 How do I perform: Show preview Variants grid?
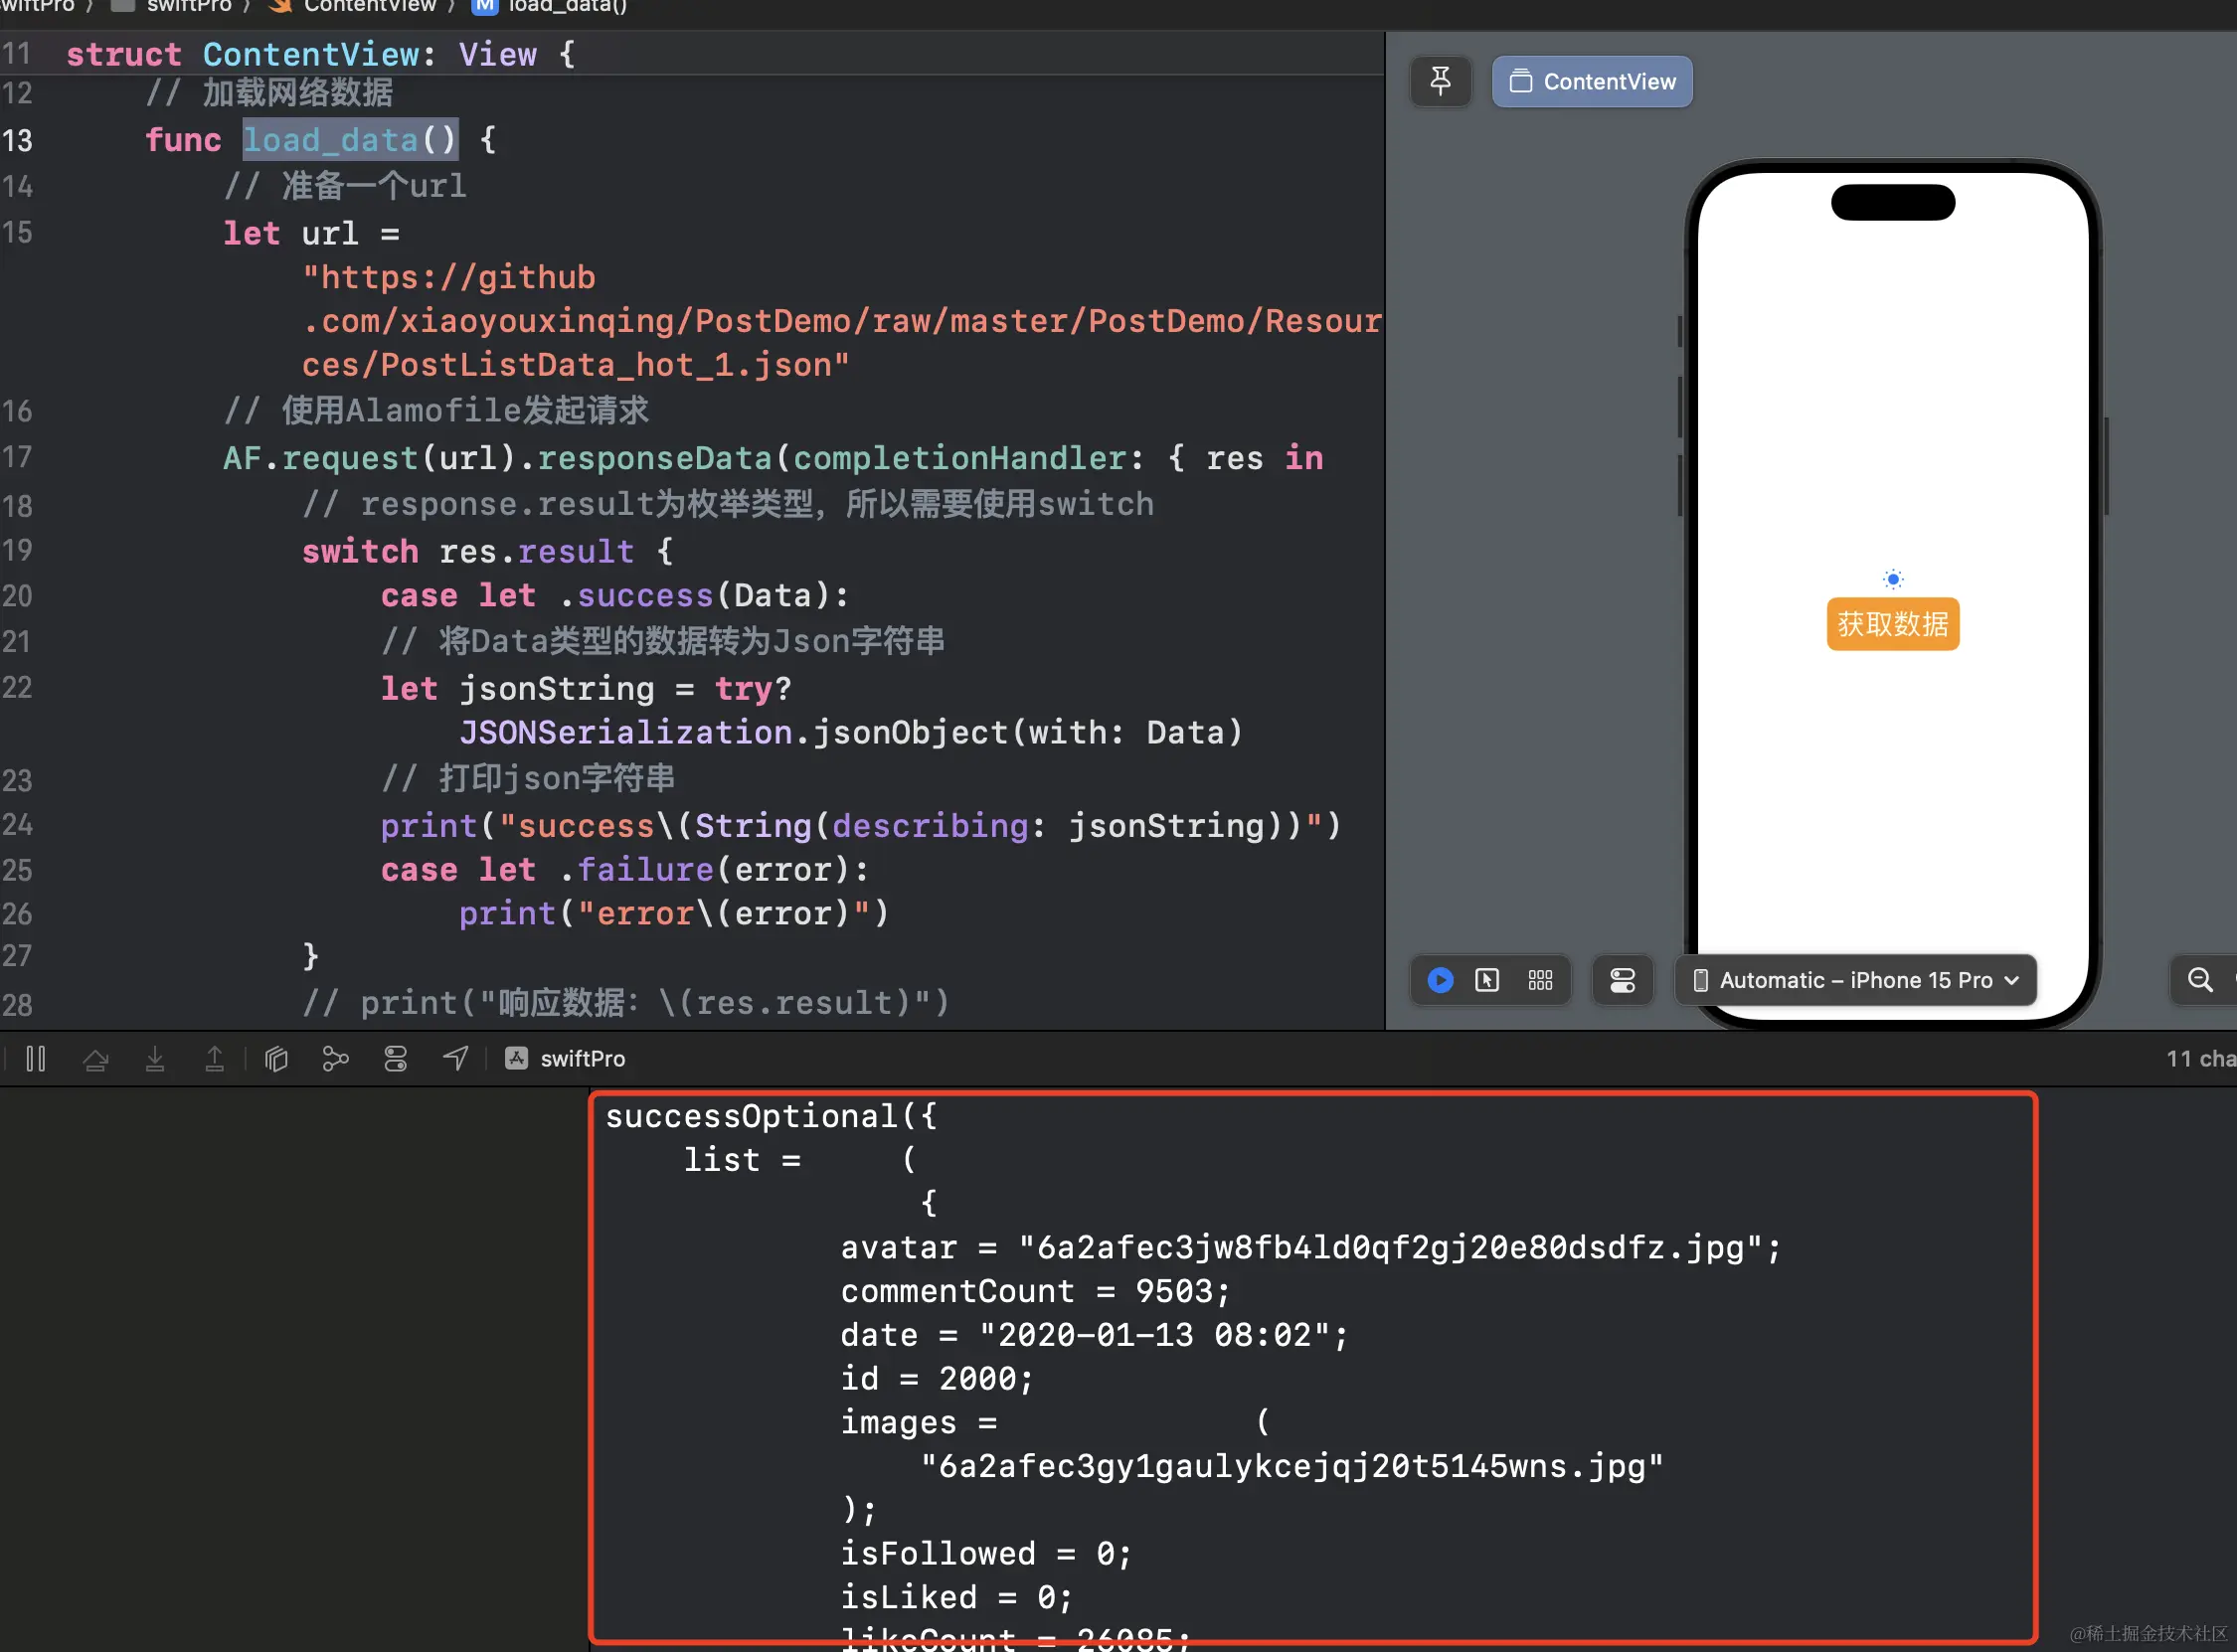[1540, 980]
